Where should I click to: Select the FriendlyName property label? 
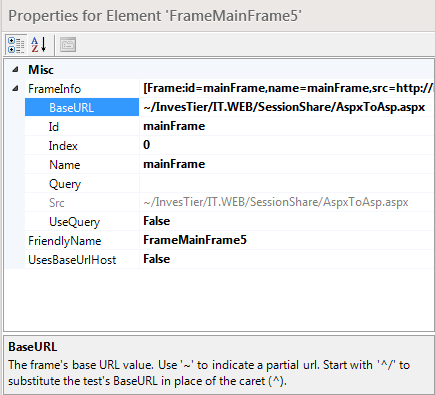(x=65, y=241)
